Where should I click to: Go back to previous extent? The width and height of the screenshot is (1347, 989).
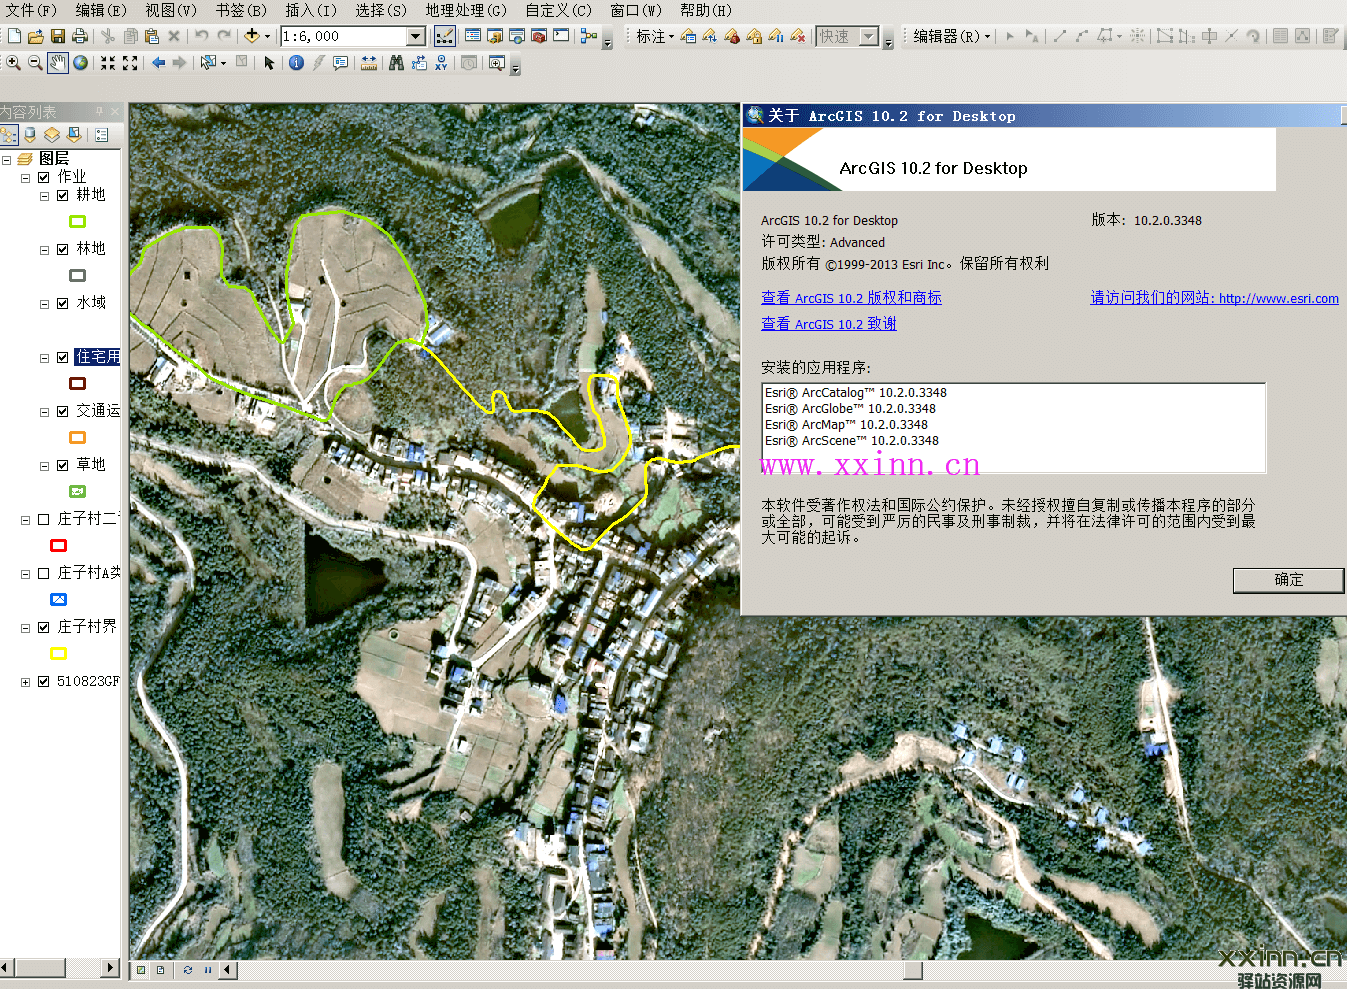tap(158, 63)
